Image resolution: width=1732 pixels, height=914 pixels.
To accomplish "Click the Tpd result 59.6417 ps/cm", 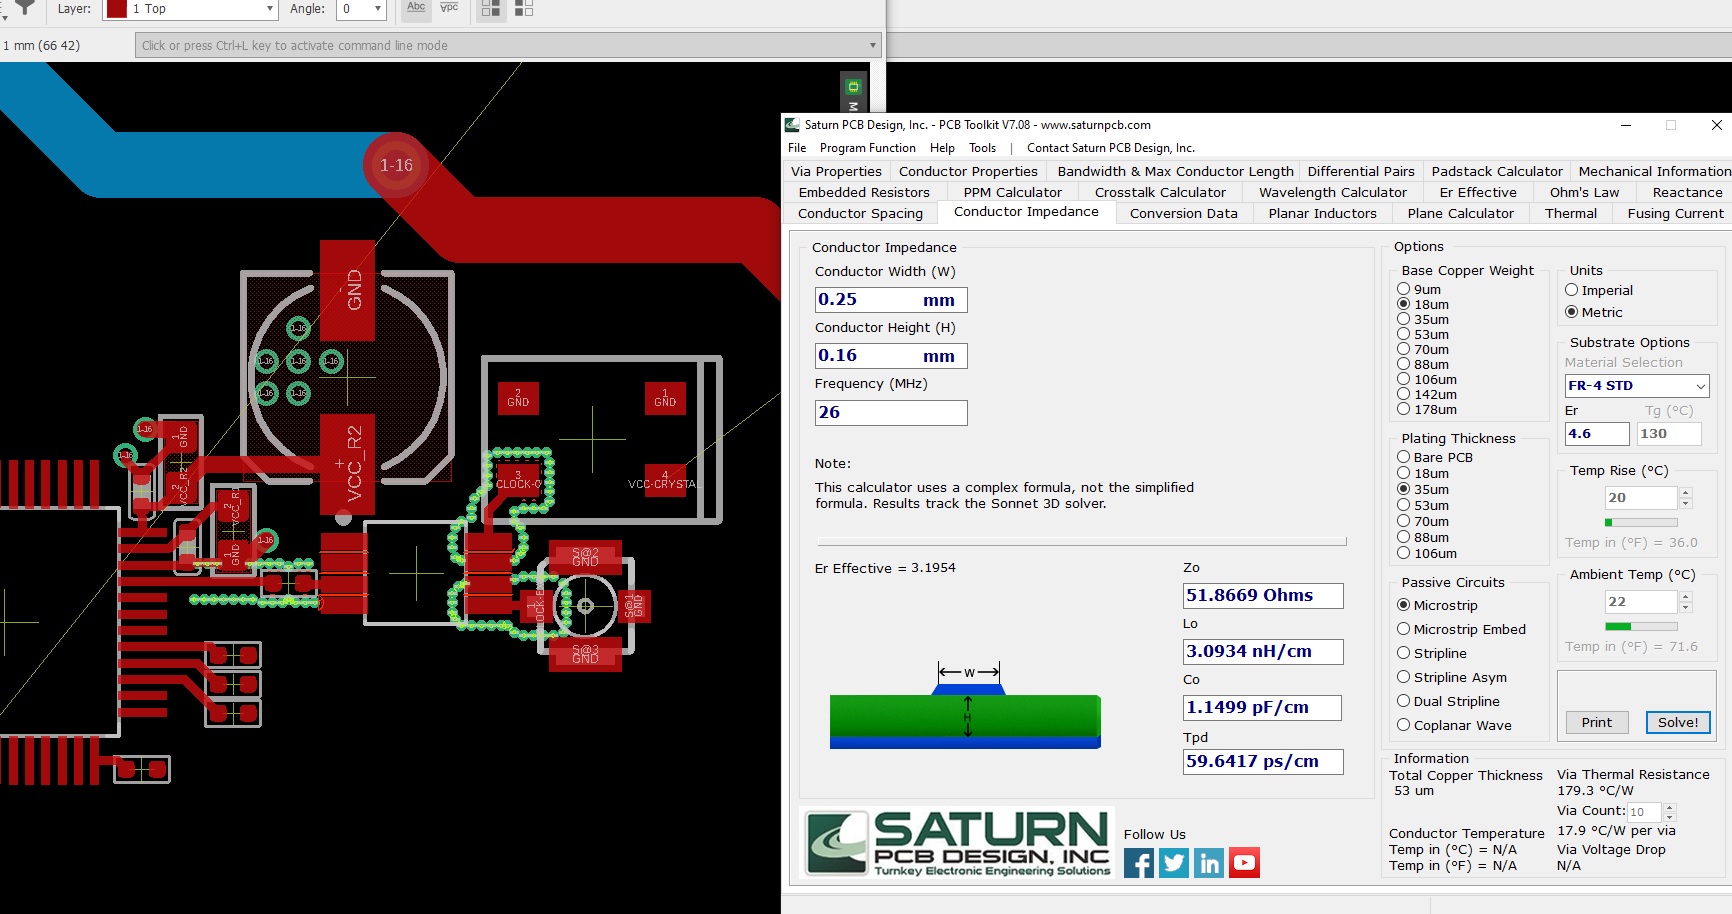I will [1263, 761].
